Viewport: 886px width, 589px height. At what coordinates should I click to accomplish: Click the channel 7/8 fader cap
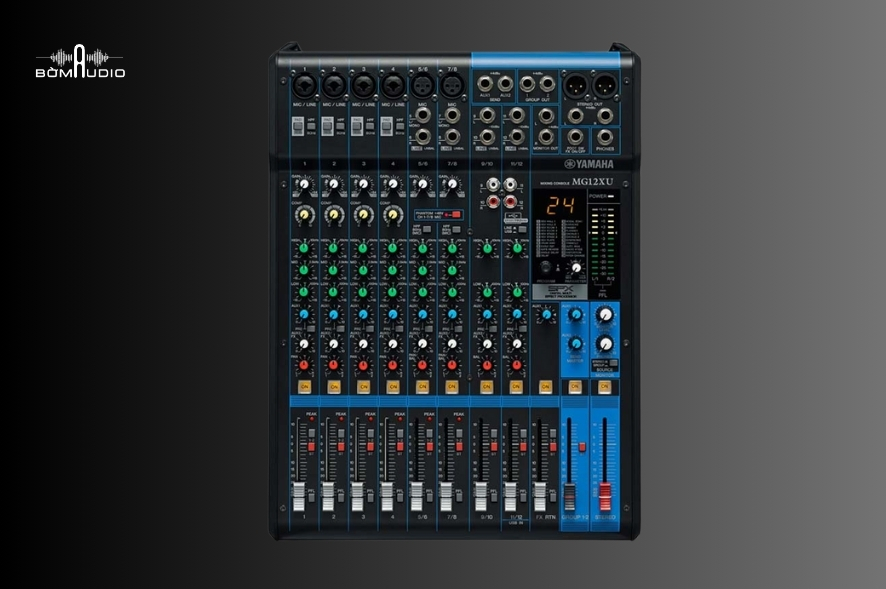click(x=446, y=497)
